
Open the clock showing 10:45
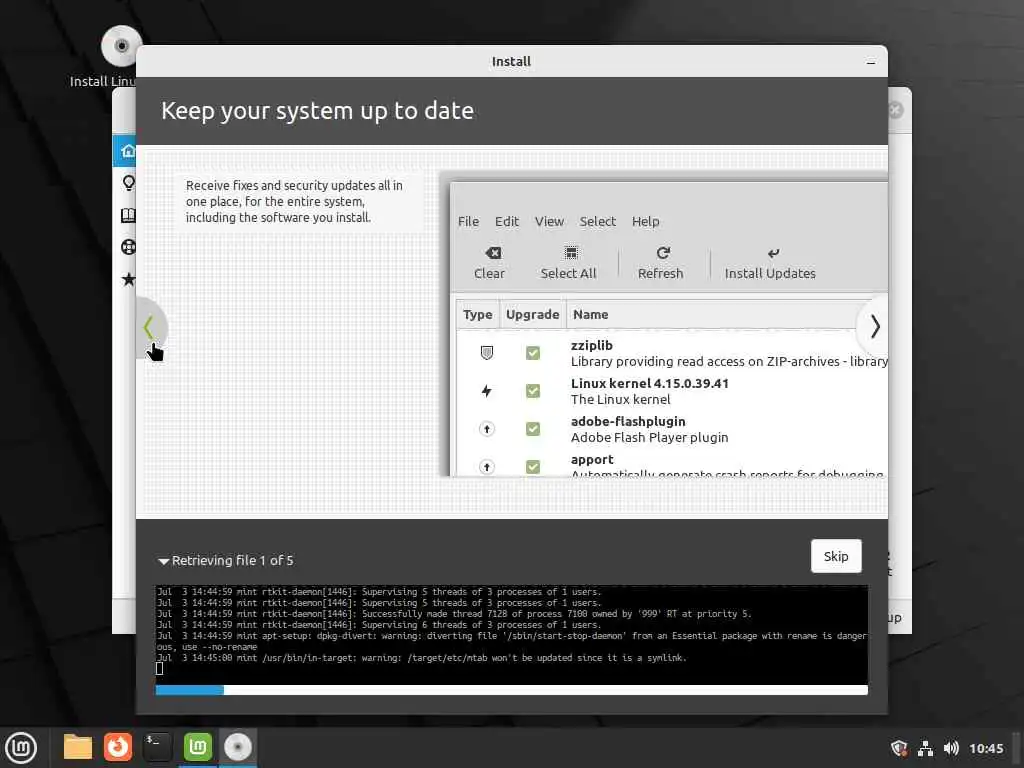986,748
